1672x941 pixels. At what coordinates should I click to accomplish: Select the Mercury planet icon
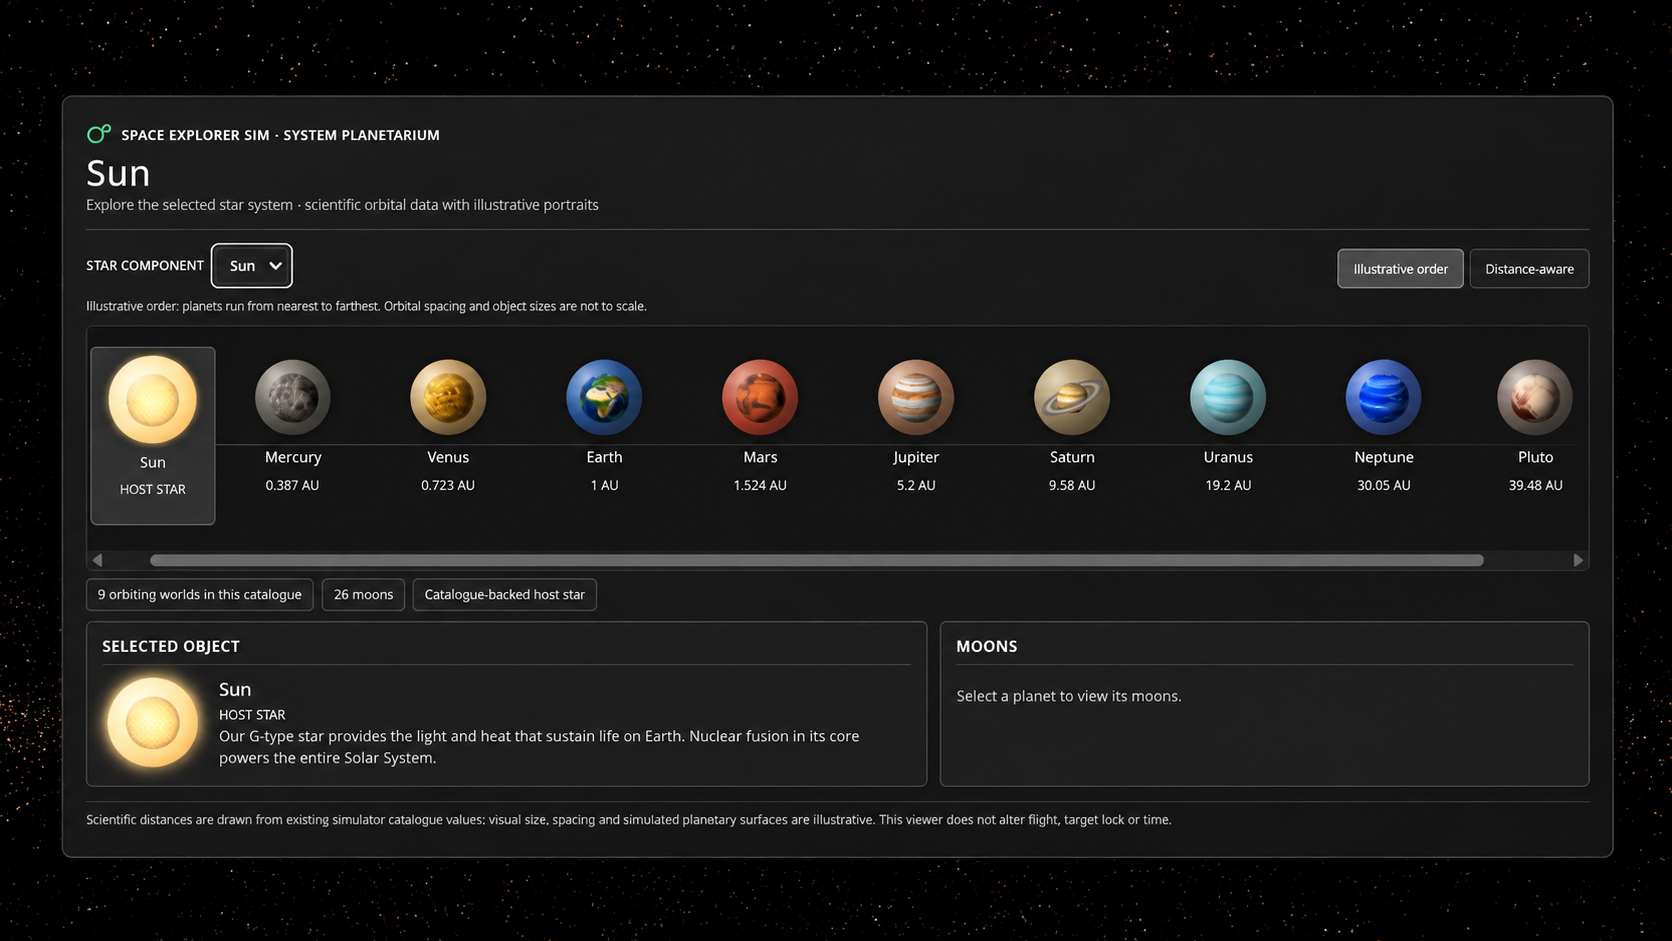[293, 397]
